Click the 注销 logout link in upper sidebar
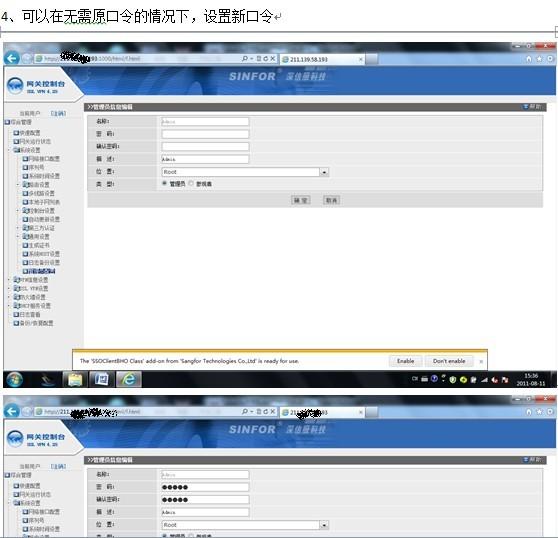This screenshot has height=538, width=558. tap(58, 114)
